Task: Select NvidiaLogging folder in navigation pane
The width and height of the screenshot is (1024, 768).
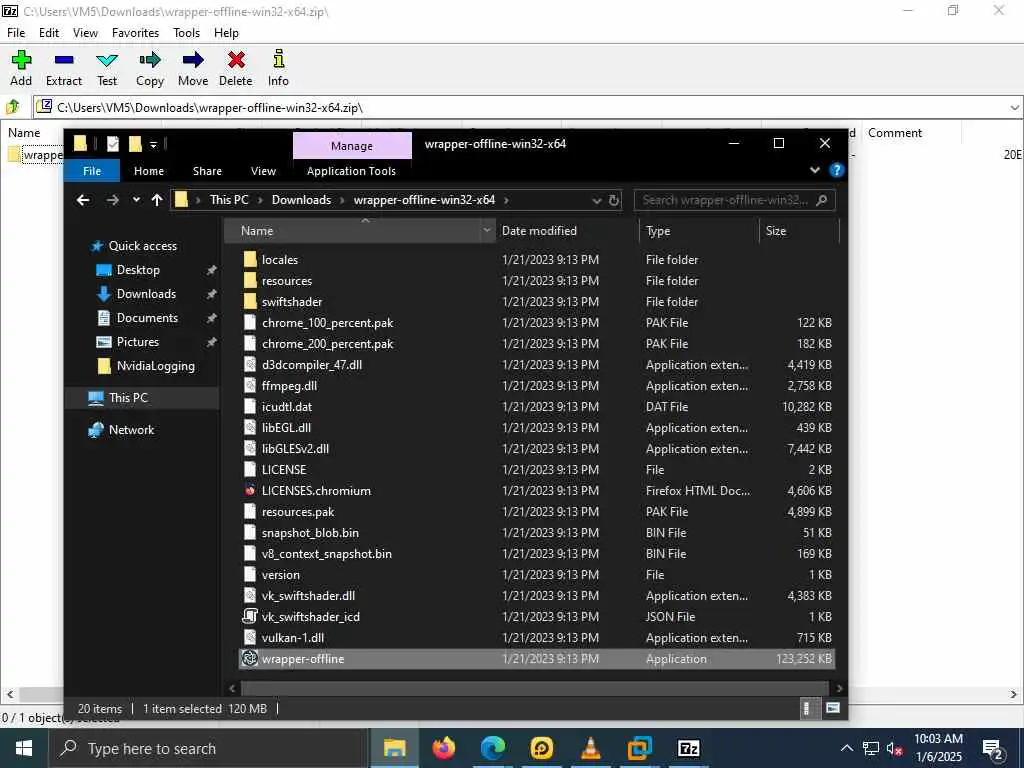Action: click(x=155, y=366)
